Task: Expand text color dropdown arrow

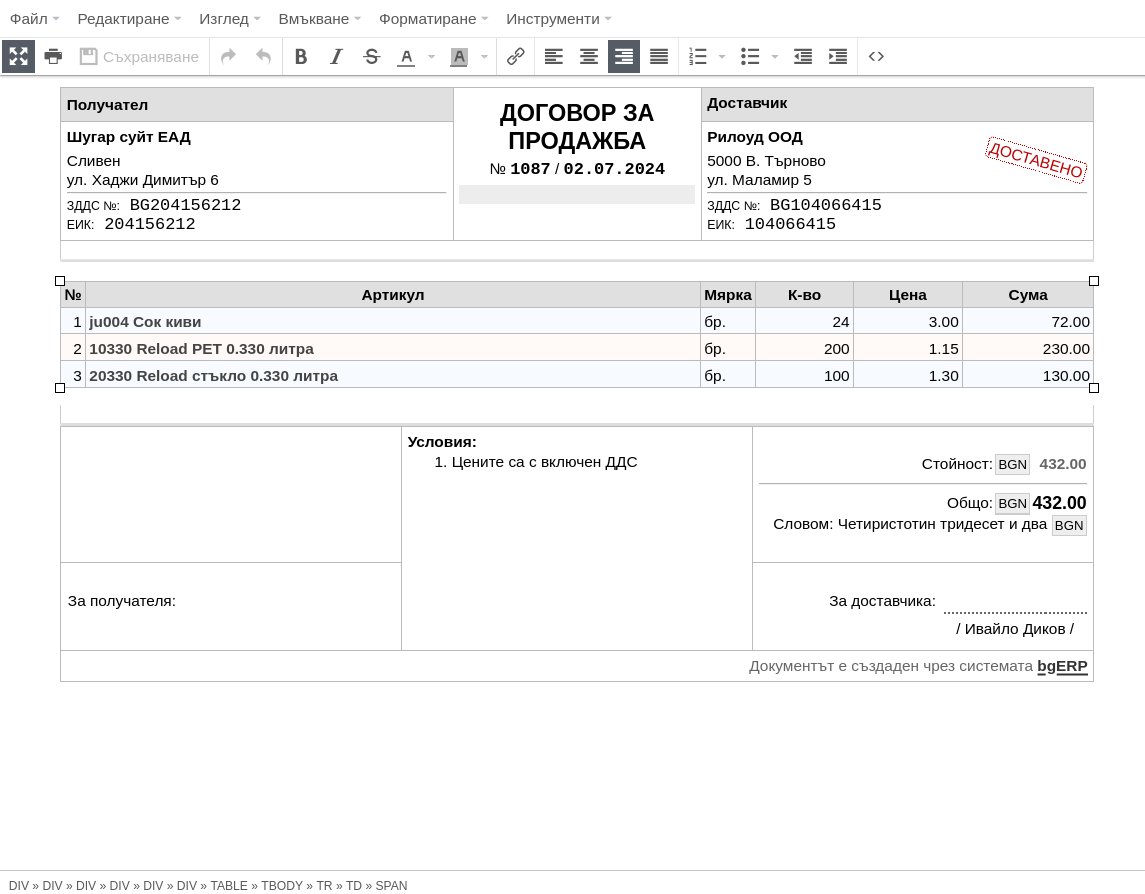Action: coord(432,56)
